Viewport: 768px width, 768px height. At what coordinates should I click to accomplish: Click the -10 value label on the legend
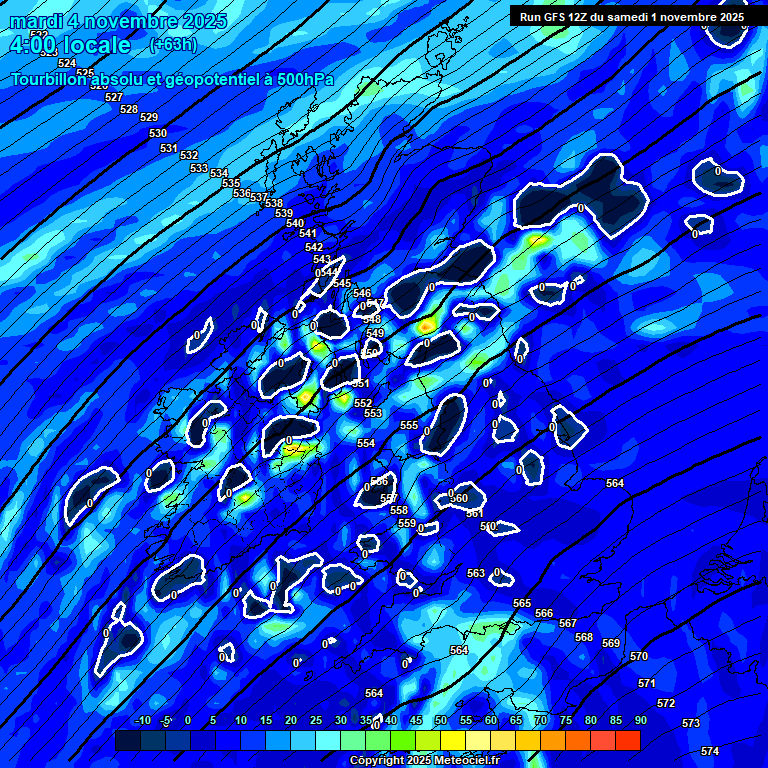pyautogui.click(x=143, y=720)
